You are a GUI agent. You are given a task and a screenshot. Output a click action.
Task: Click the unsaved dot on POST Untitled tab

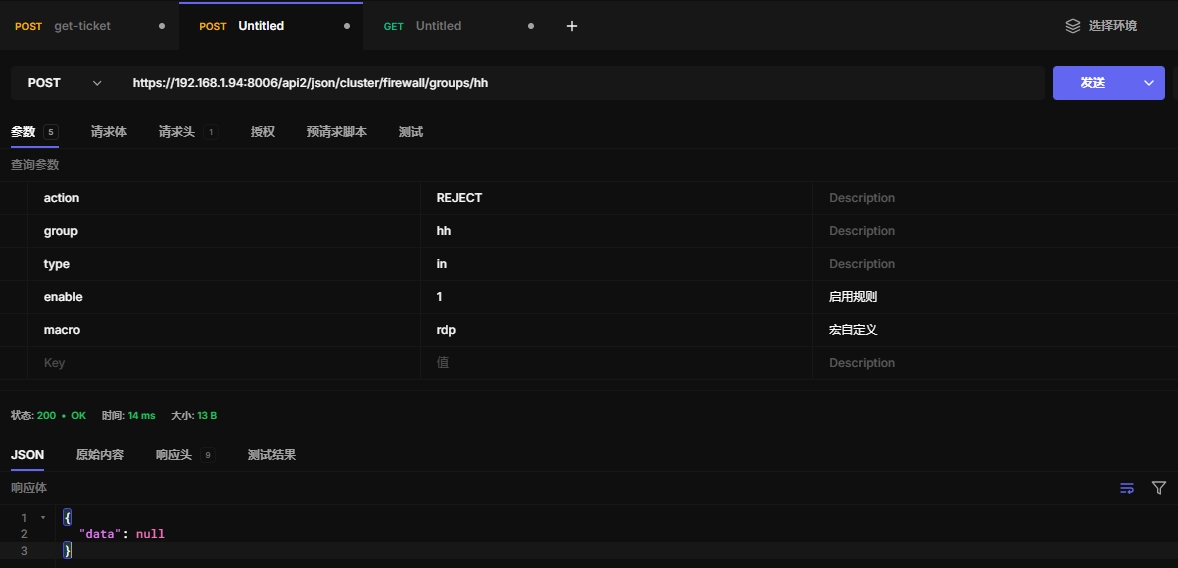[x=347, y=26]
